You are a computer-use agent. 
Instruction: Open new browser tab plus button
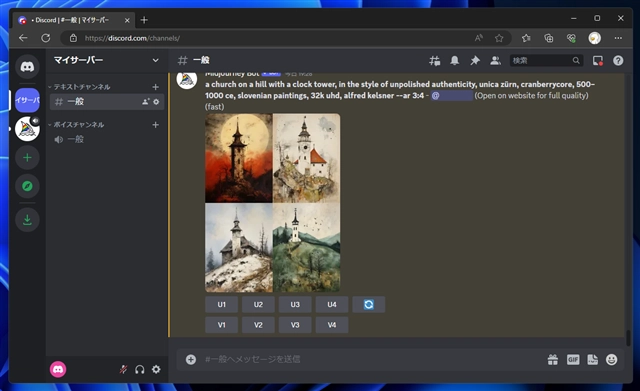click(144, 20)
